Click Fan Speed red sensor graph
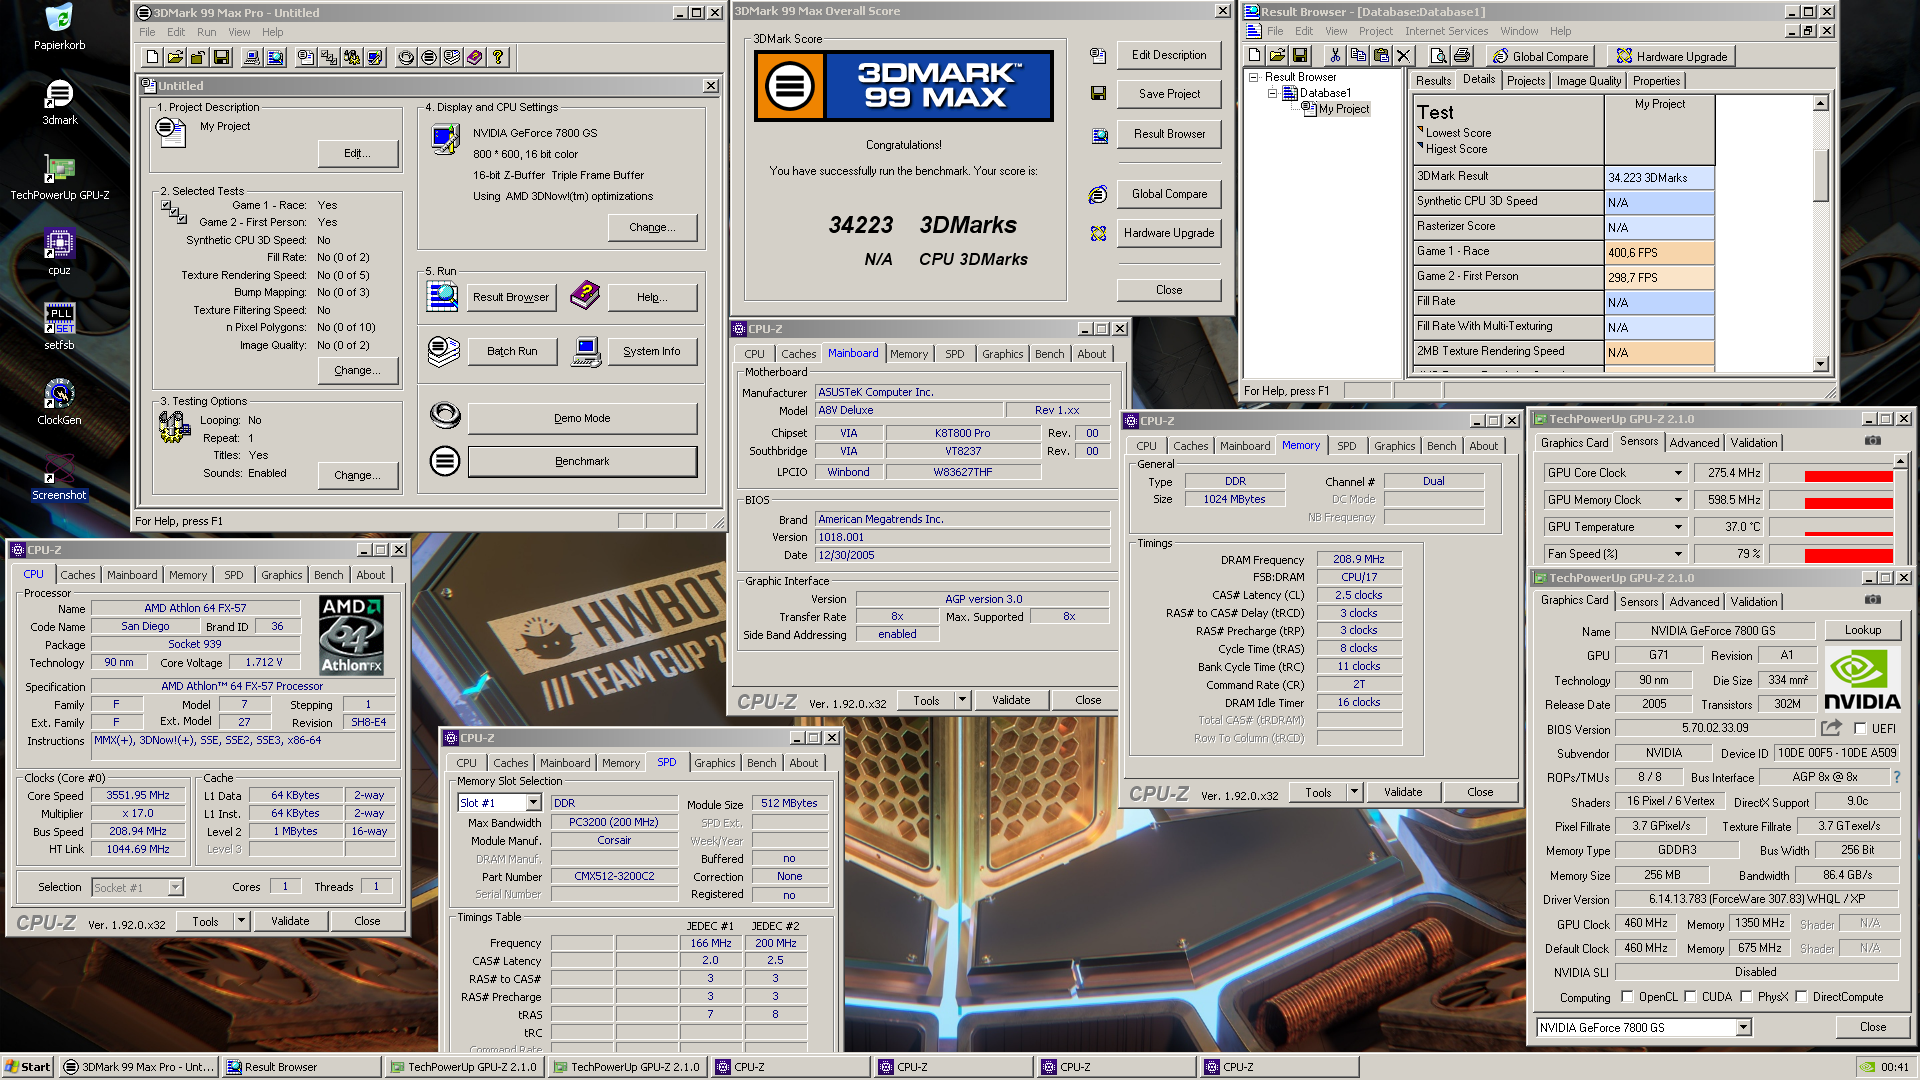Screen dimensions: 1920x1080 tap(1830, 554)
